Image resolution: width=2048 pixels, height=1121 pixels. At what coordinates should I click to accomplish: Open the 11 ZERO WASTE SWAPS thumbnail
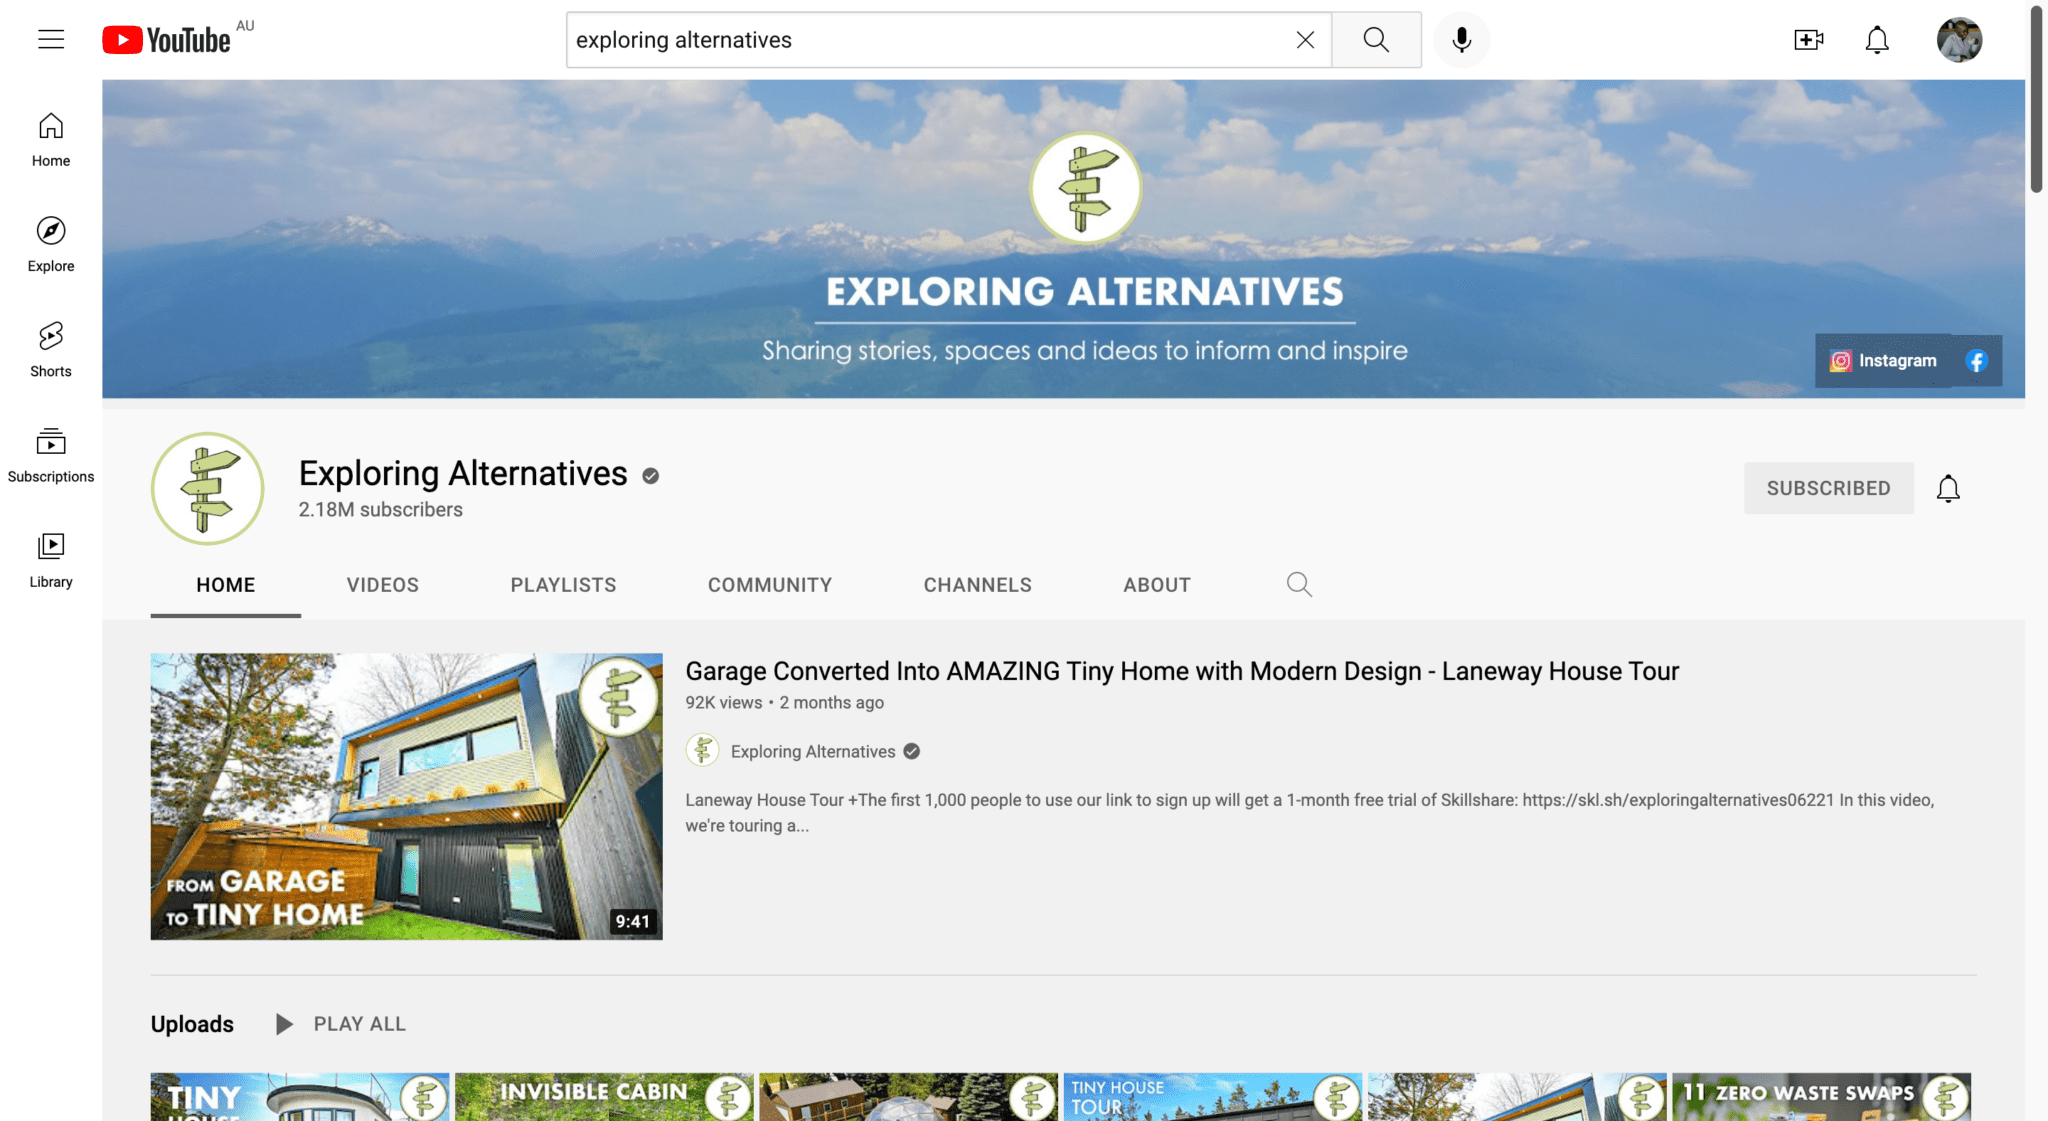coord(1821,1097)
